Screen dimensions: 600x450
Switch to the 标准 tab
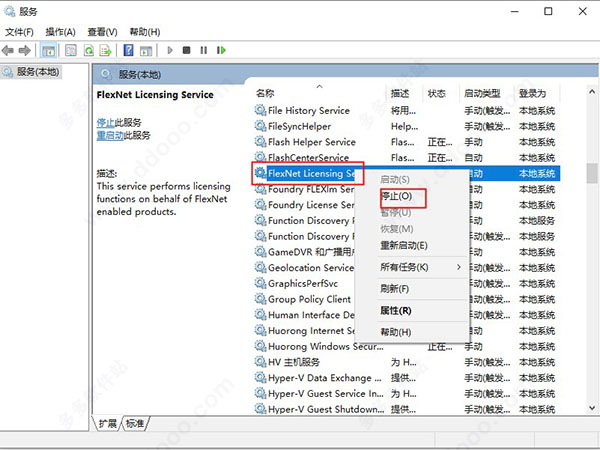click(135, 423)
